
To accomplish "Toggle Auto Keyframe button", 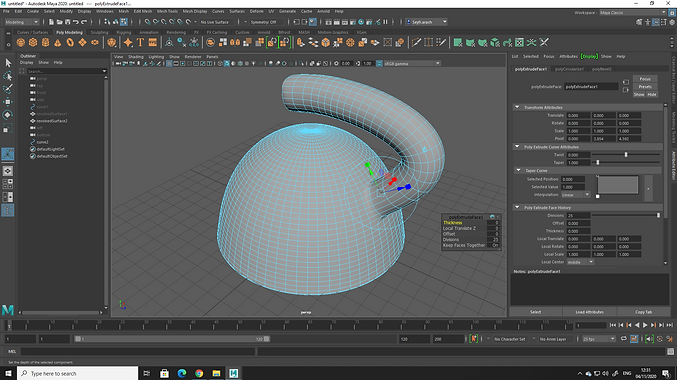I will tap(659, 339).
